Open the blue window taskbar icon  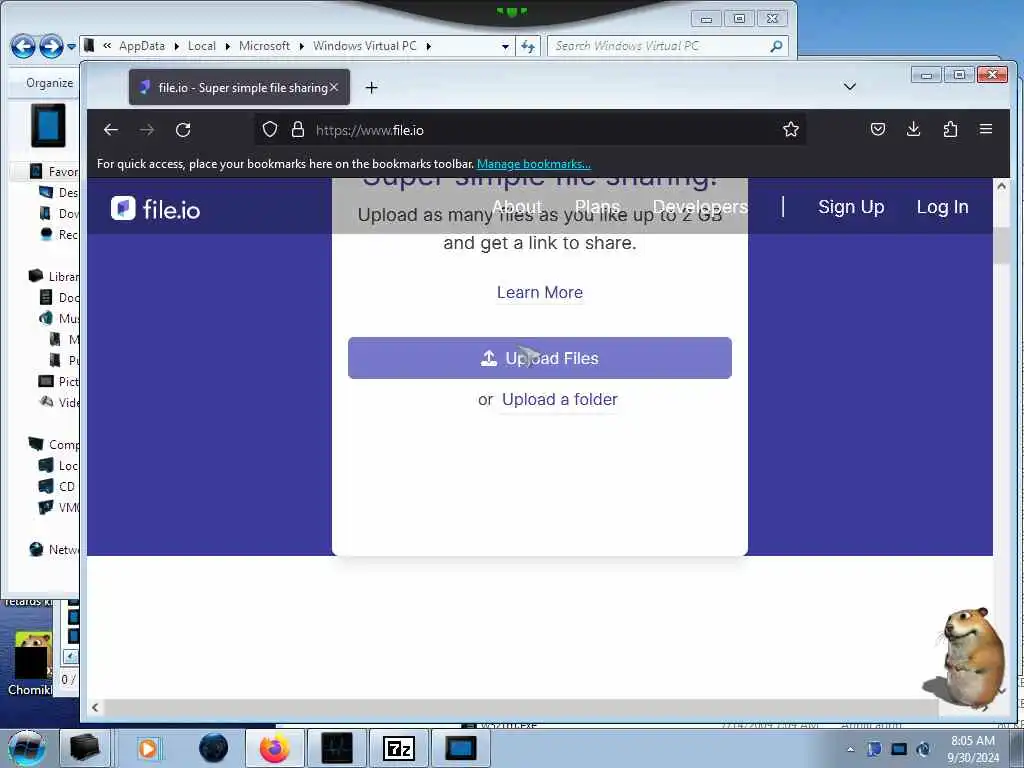point(460,748)
